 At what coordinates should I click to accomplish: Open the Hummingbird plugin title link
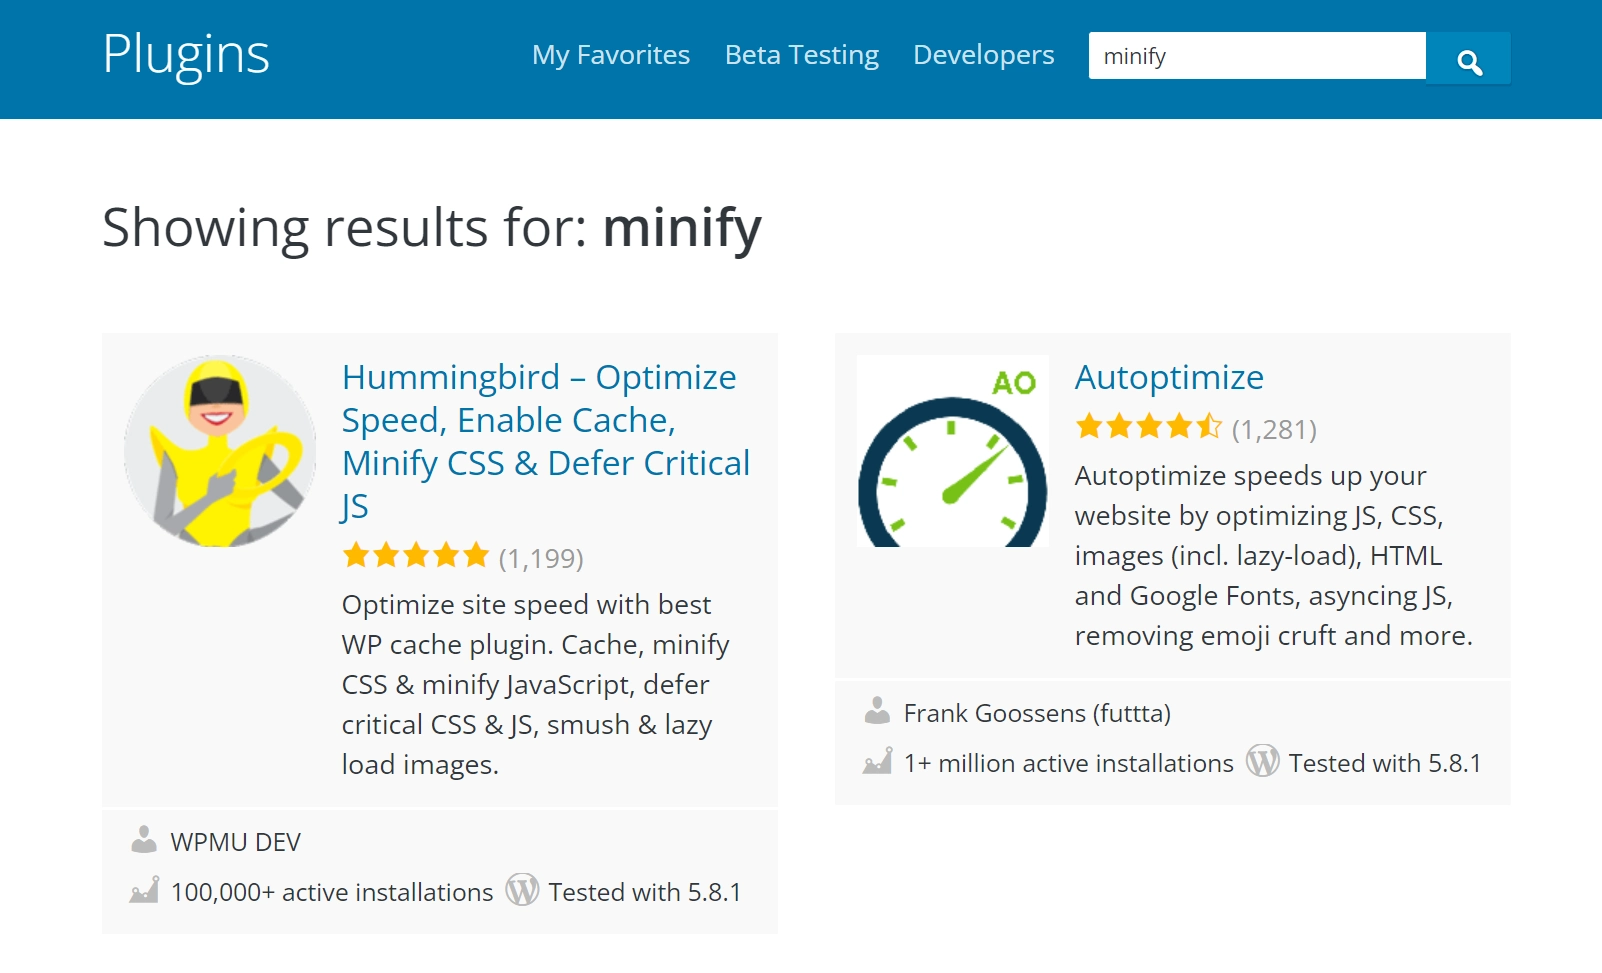[x=546, y=441]
